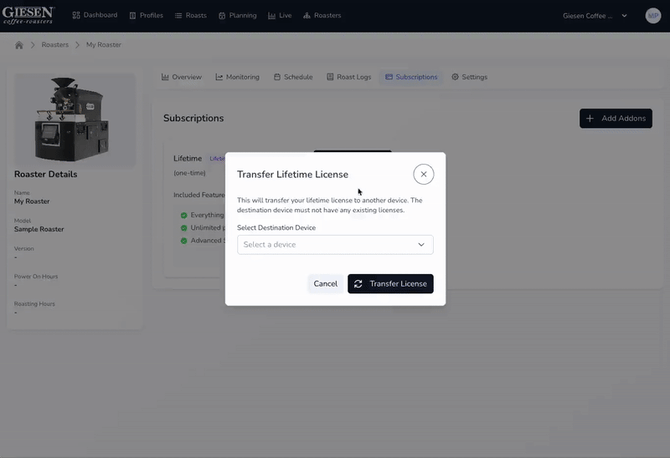Click the Transfer License button
Viewport: 670px width, 458px height.
tap(390, 284)
